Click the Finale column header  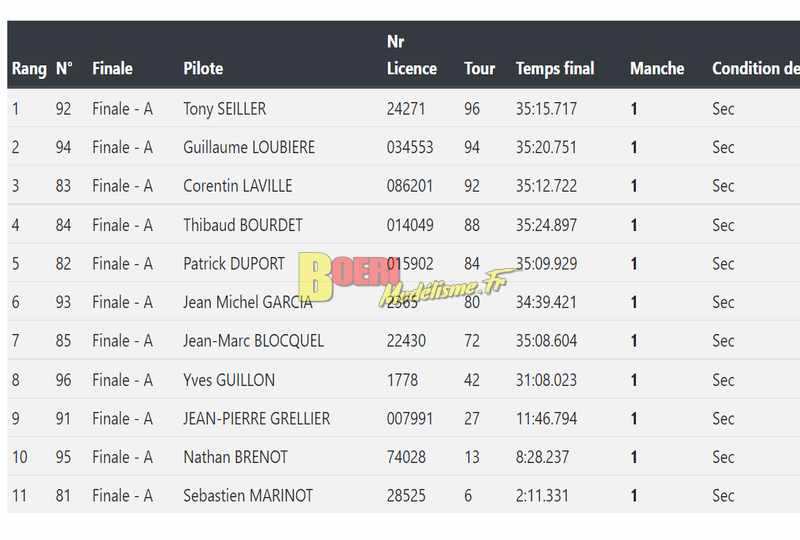click(112, 68)
